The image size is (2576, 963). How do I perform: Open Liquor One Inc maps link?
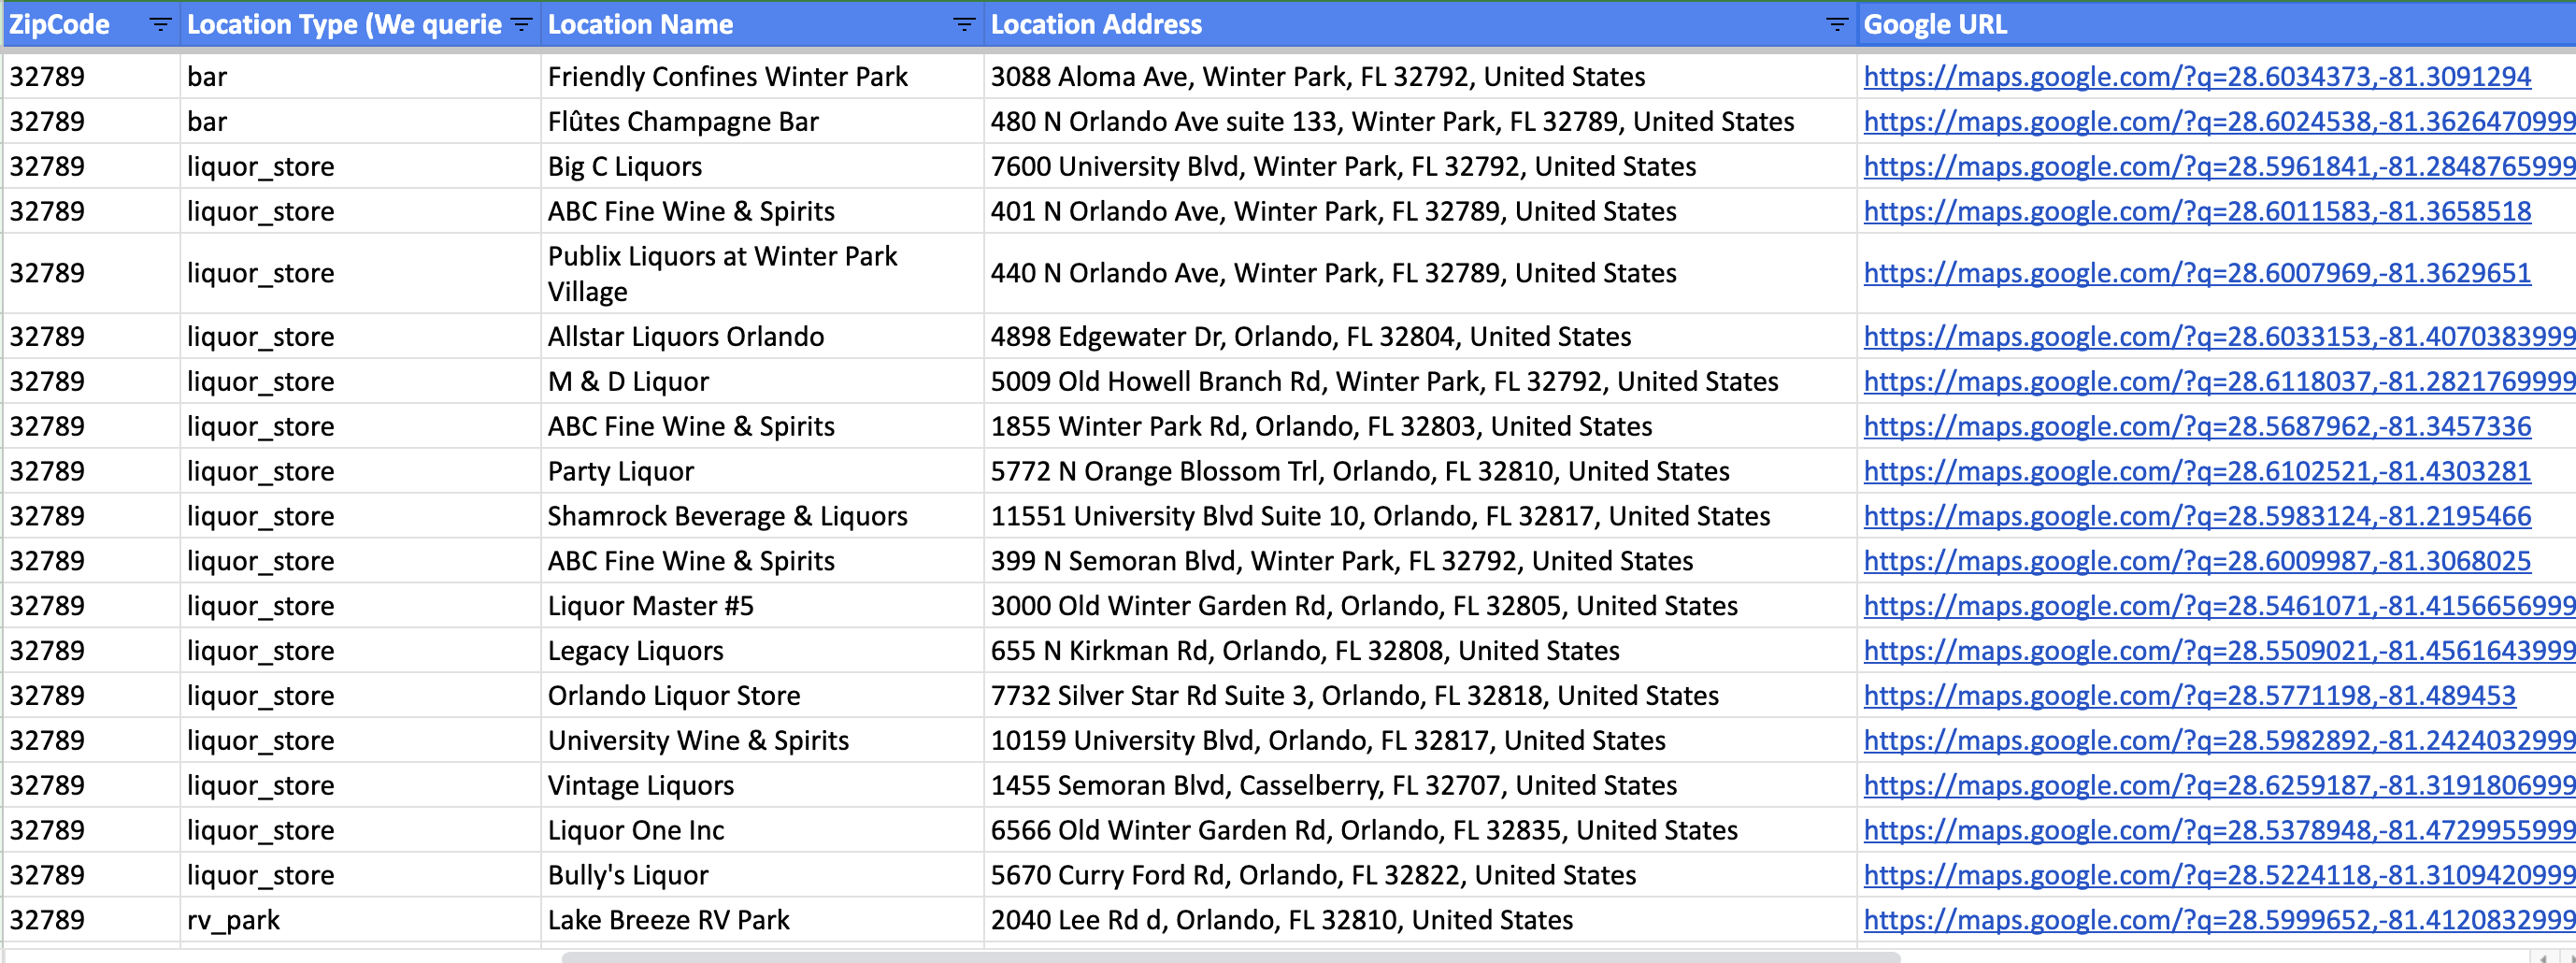tap(2219, 832)
